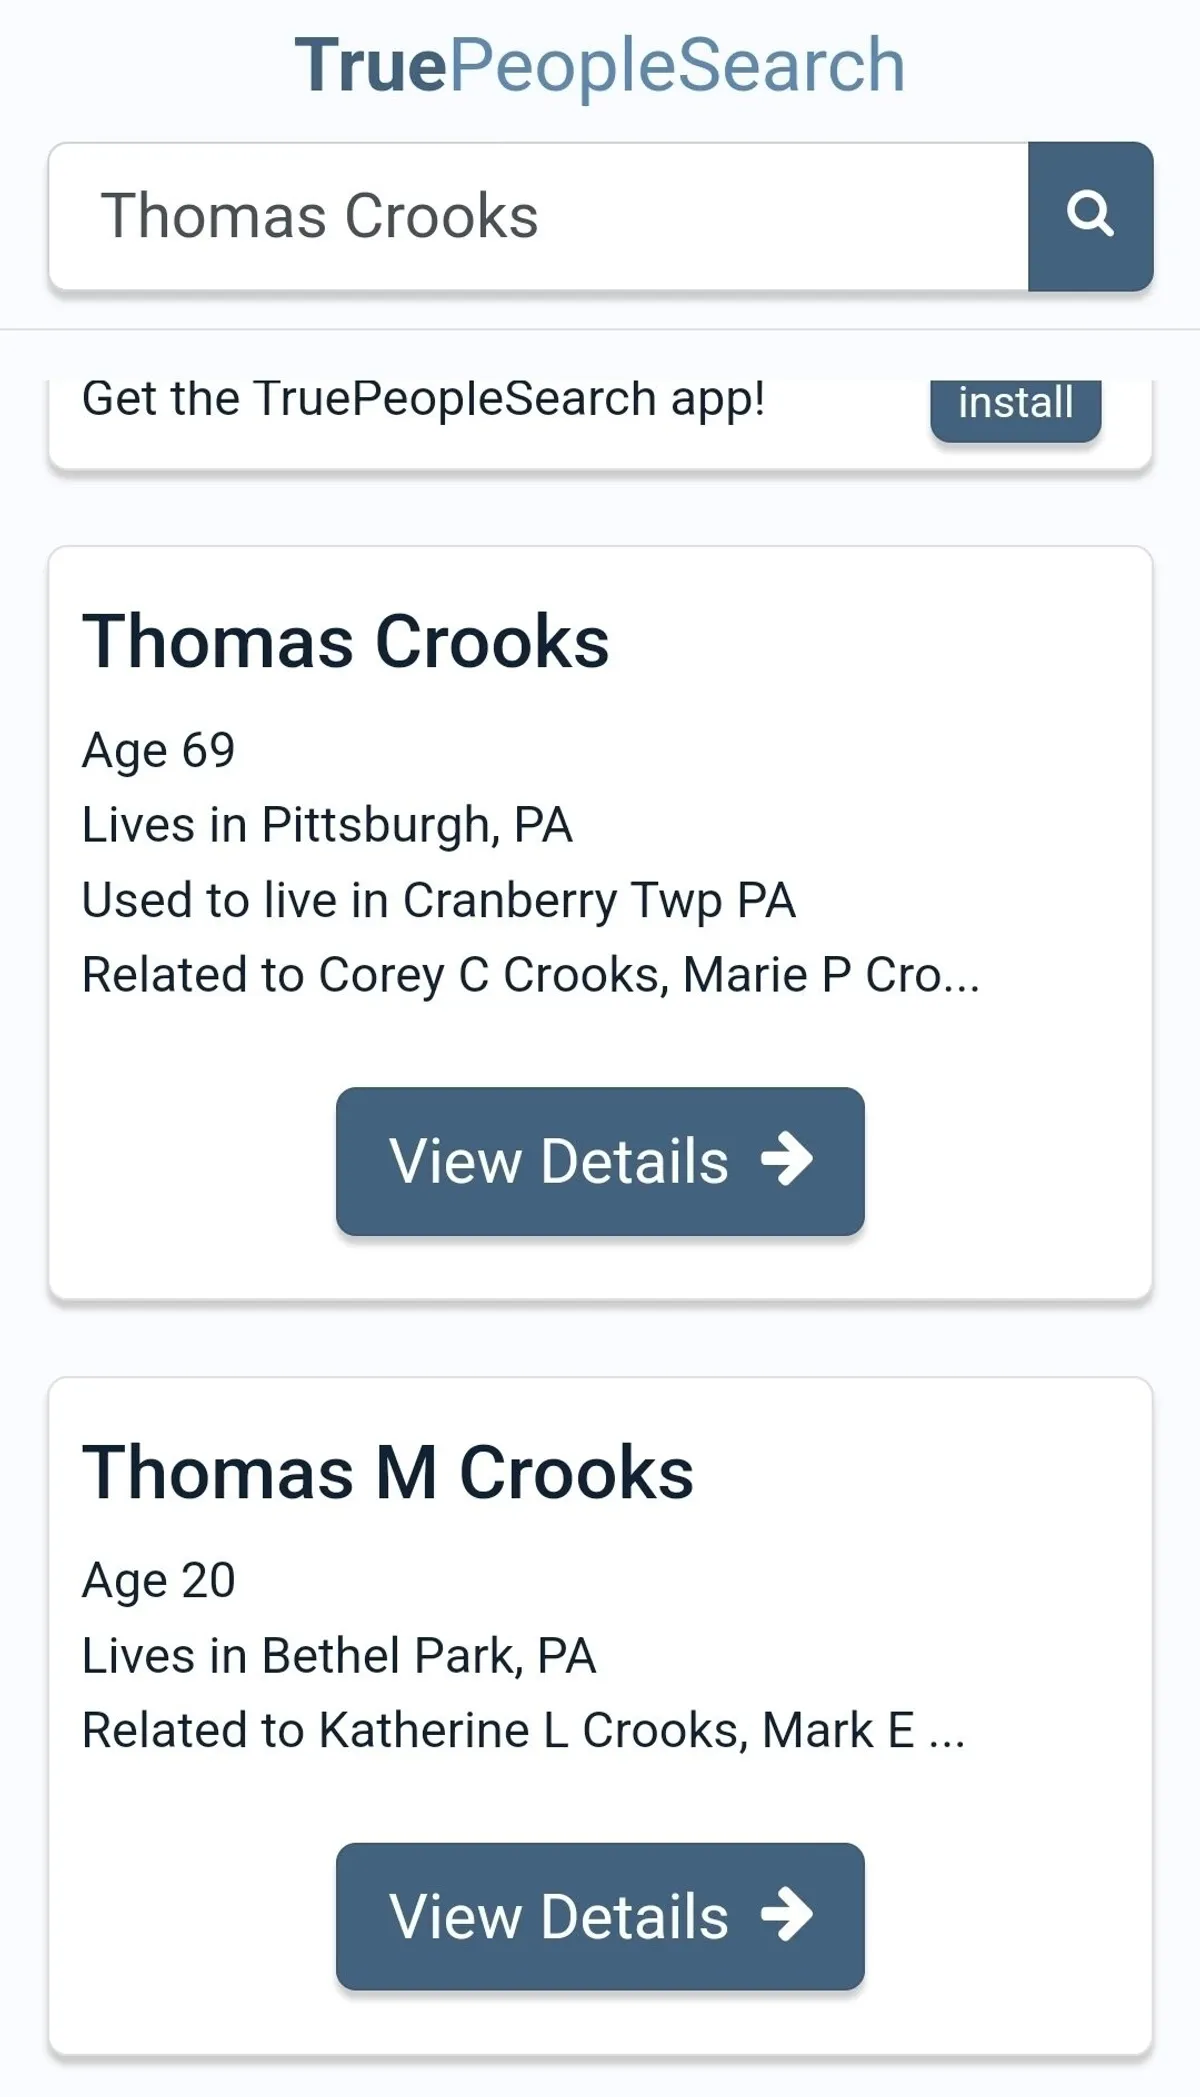Click the "Age 69" line
The image size is (1200, 2097).
point(158,750)
